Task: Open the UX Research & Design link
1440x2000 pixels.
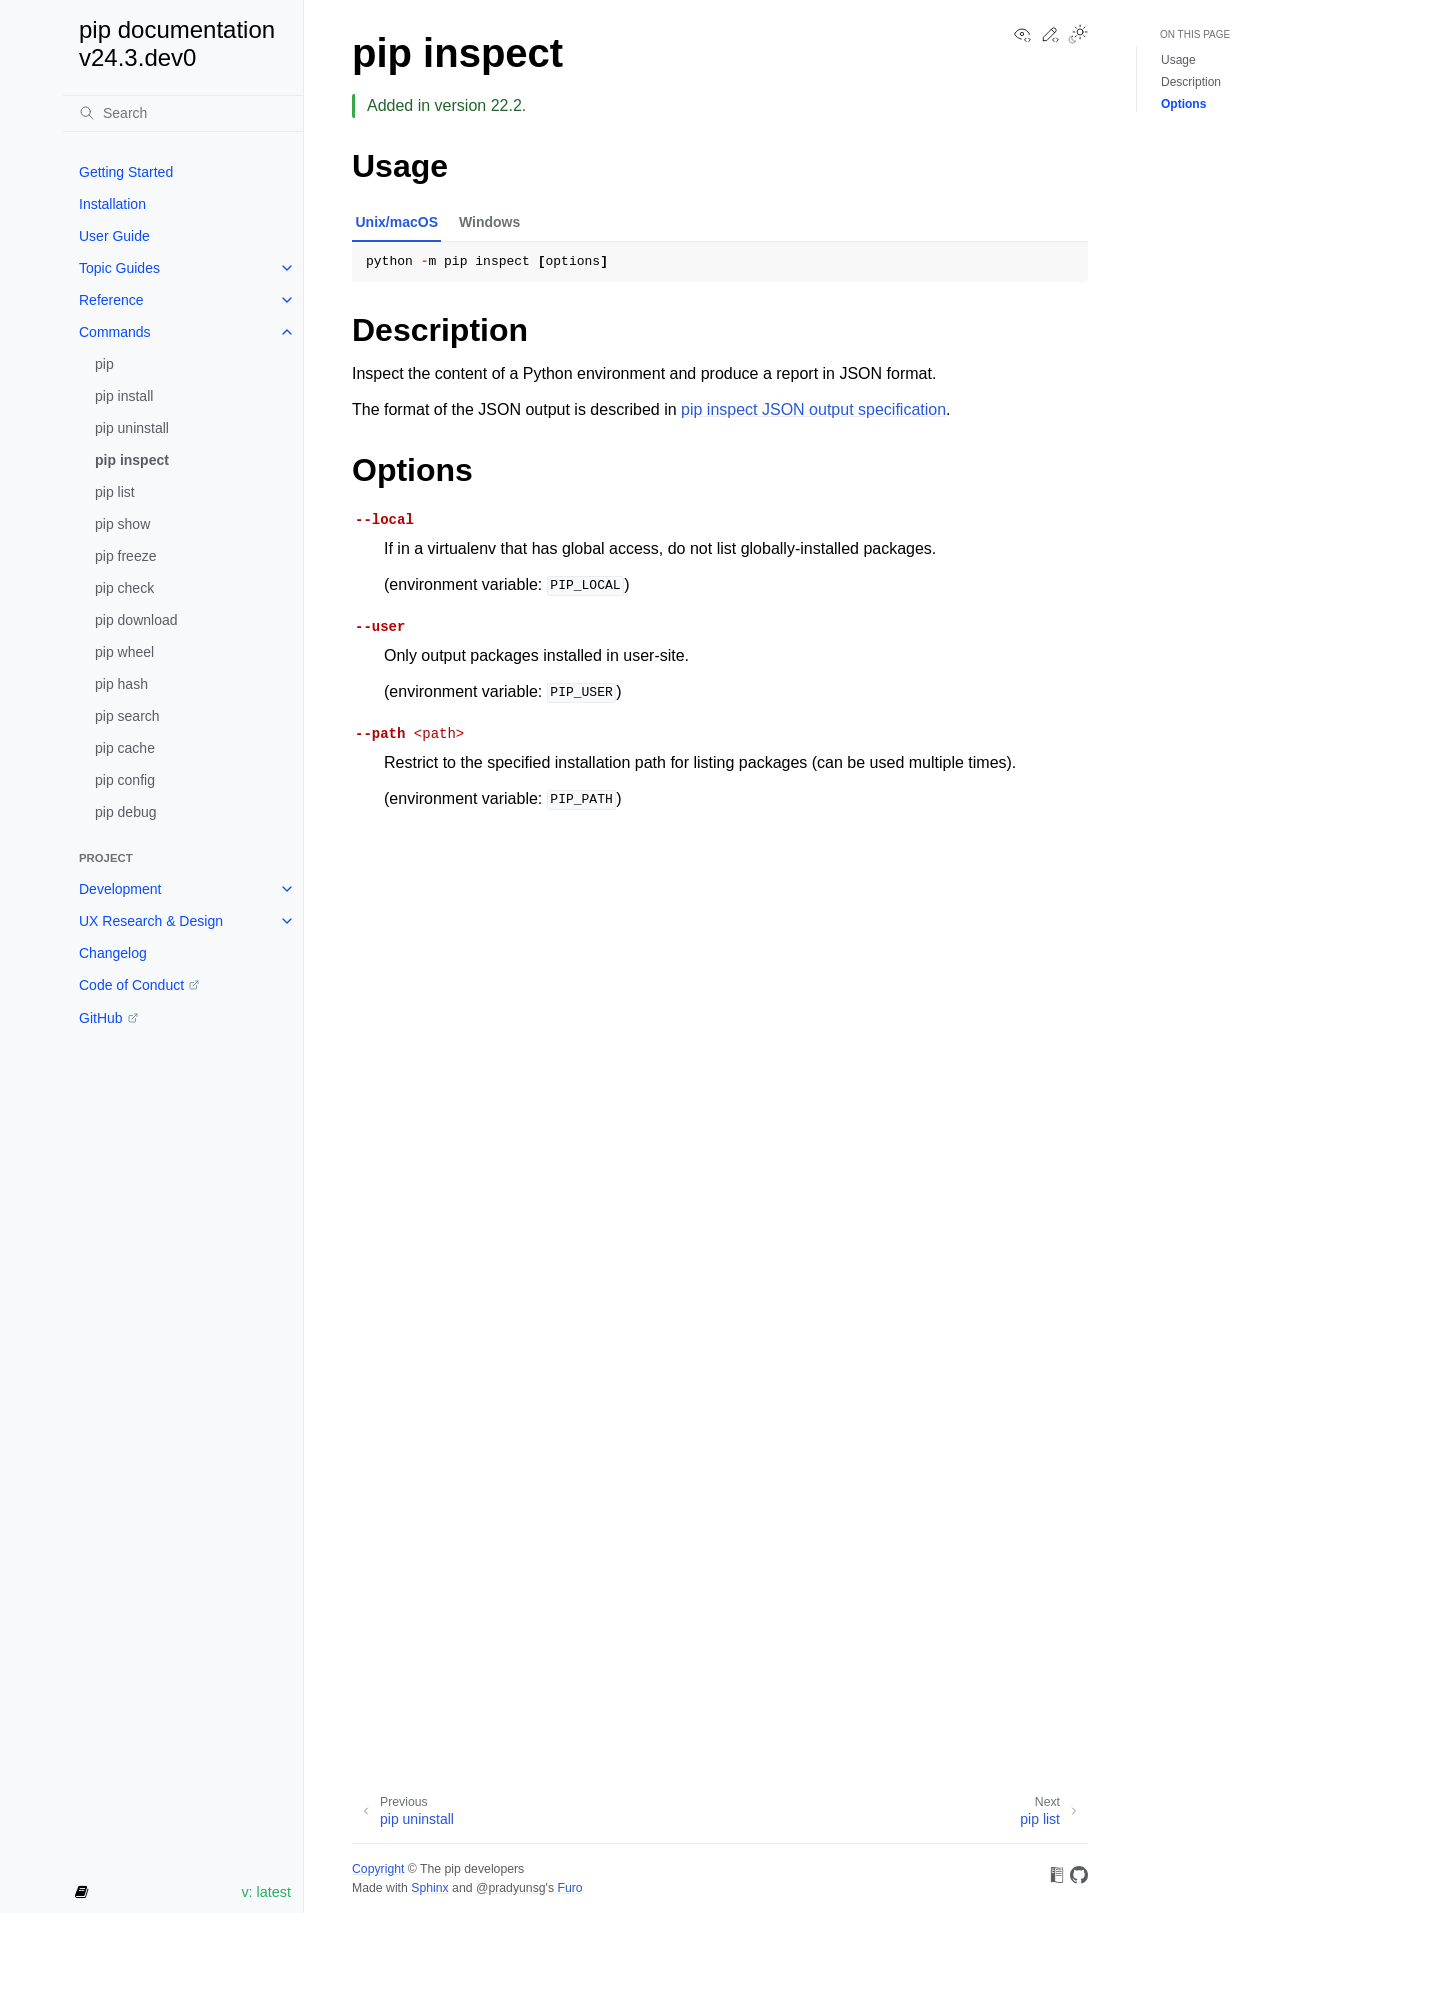Action: [x=151, y=921]
